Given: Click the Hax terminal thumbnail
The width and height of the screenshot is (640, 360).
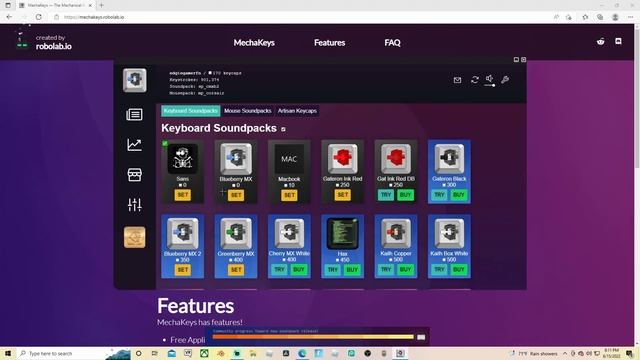Looking at the screenshot, I should (x=342, y=233).
